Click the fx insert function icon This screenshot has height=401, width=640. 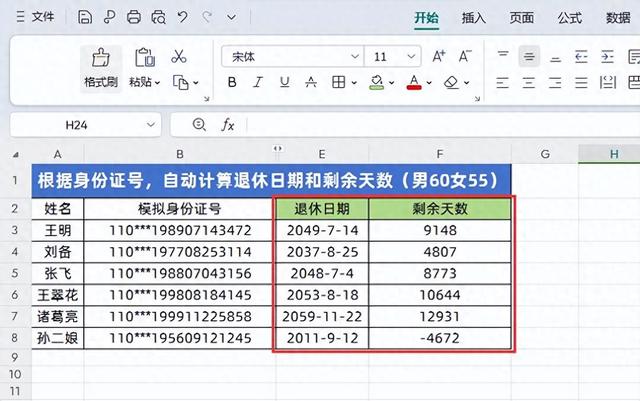[228, 125]
